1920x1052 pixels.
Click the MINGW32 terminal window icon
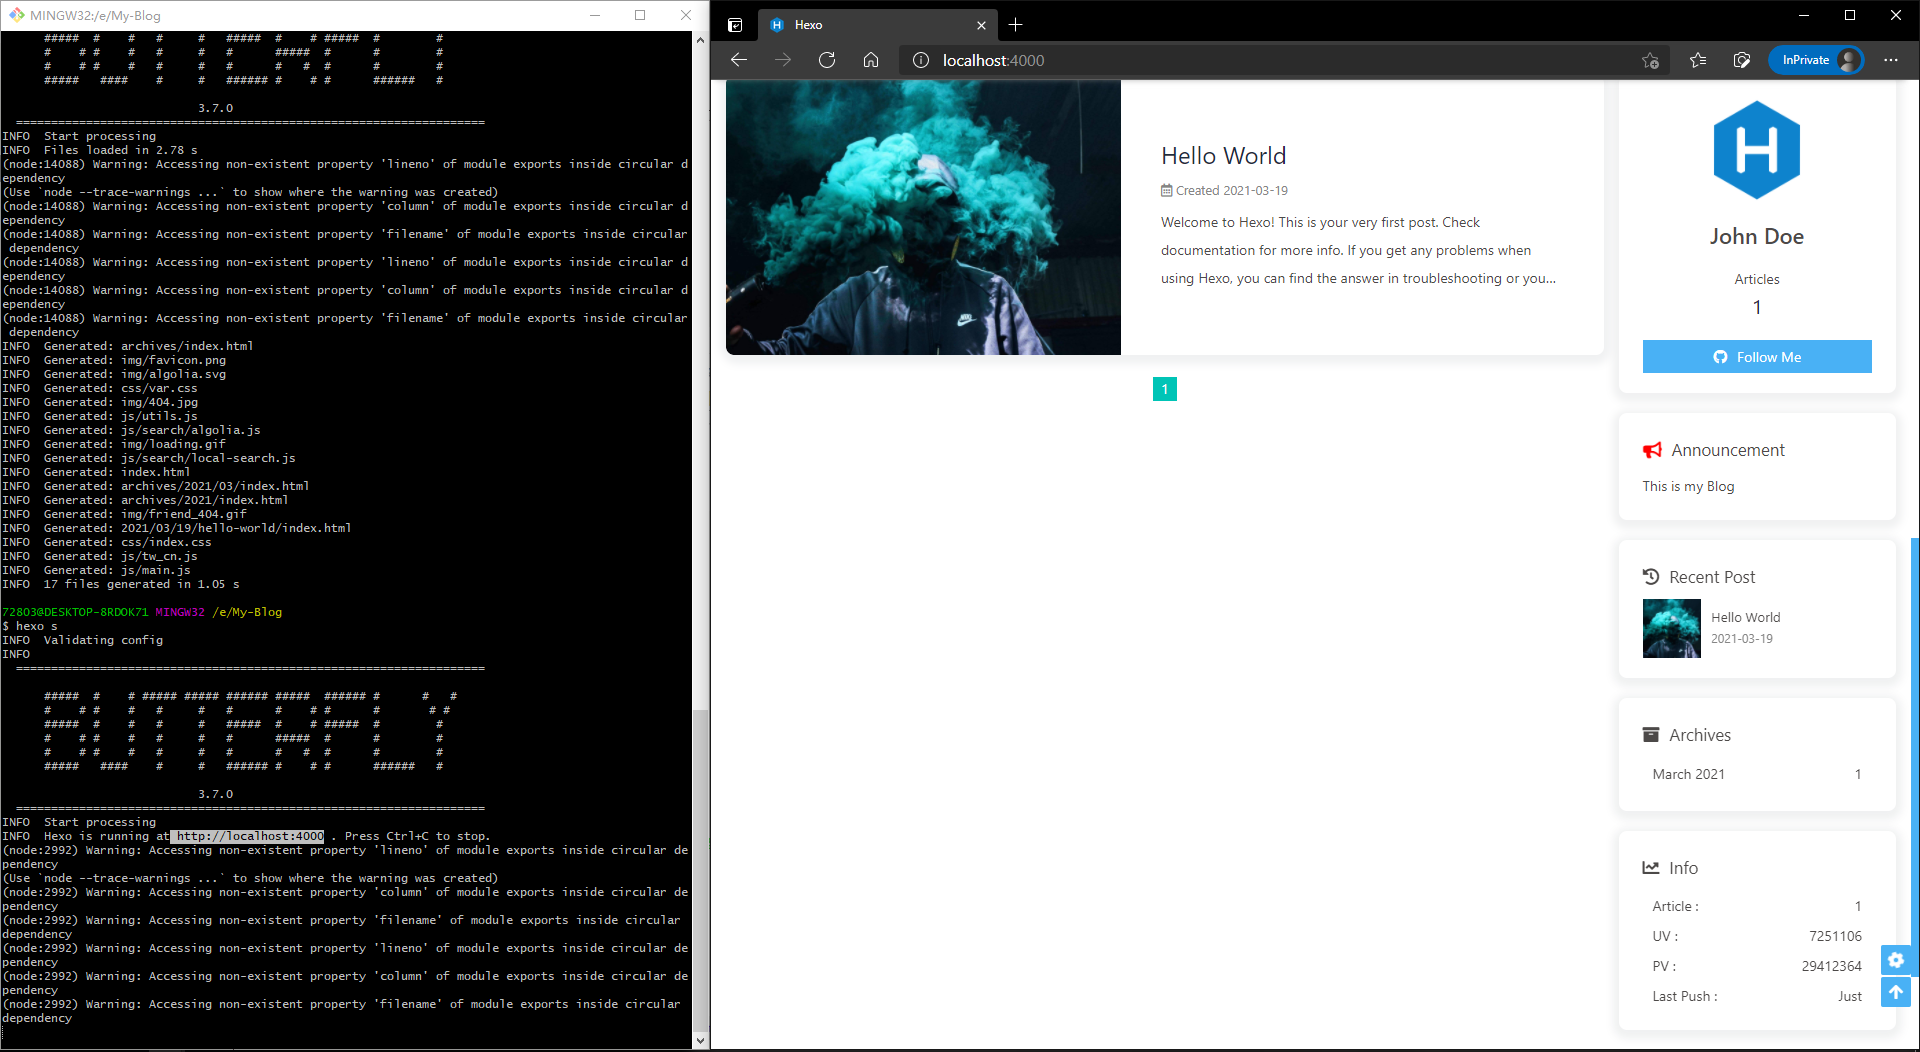(x=16, y=15)
